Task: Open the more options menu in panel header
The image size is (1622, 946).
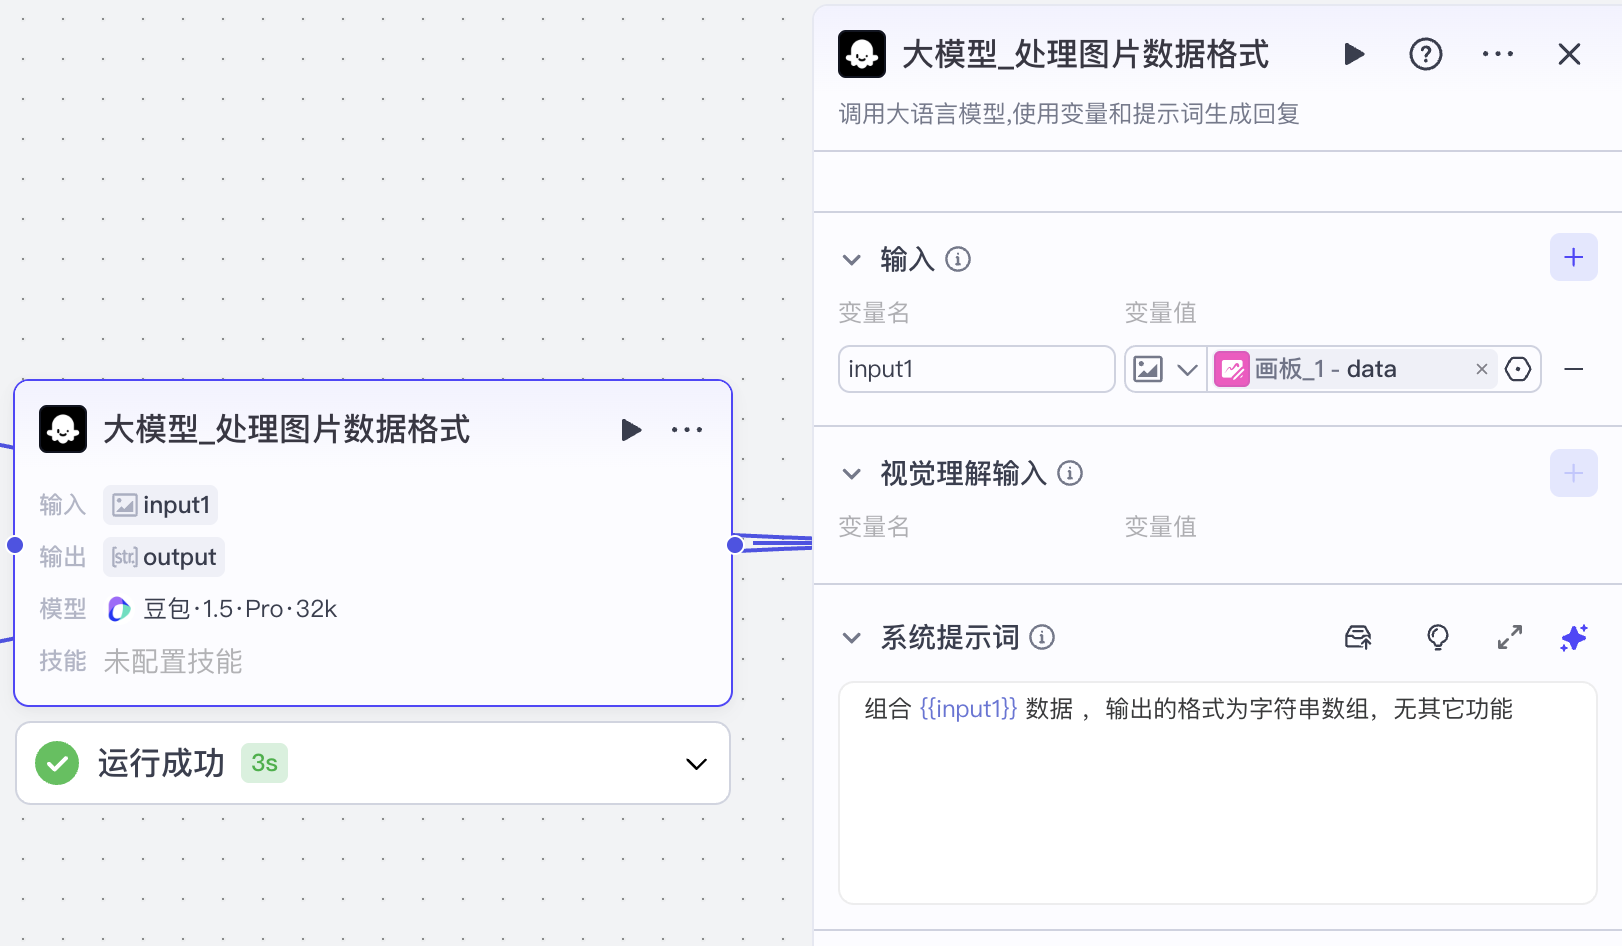Action: coord(1497,54)
